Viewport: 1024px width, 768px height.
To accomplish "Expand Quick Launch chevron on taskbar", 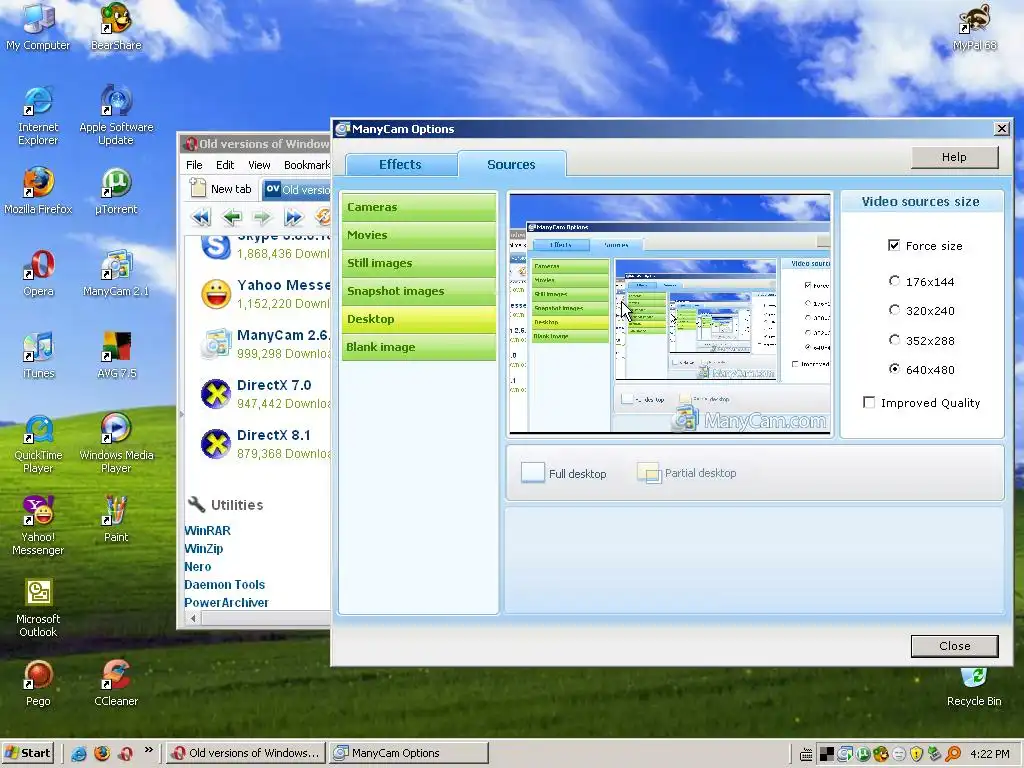I will pyautogui.click(x=148, y=750).
